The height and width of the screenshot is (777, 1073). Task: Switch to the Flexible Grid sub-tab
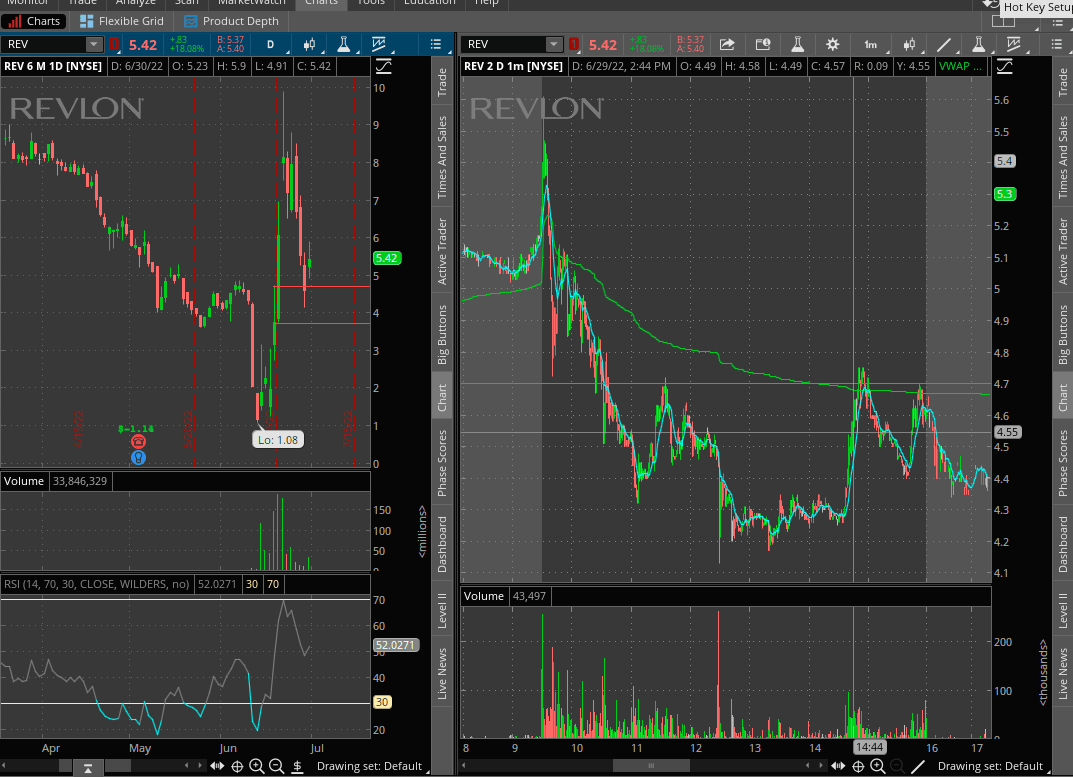(122, 21)
